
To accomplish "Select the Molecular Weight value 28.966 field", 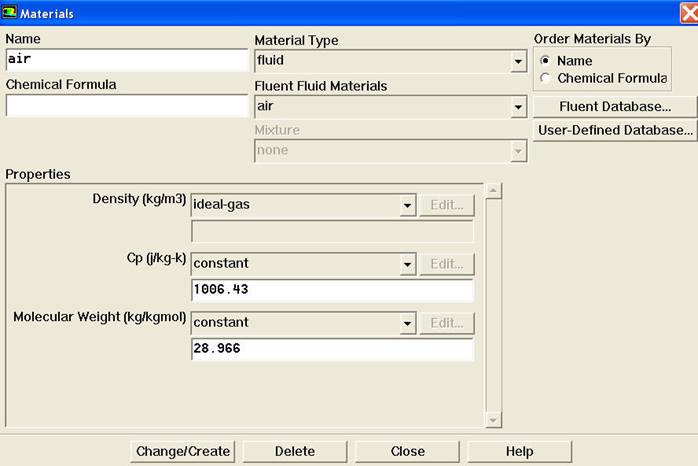I will (x=331, y=349).
